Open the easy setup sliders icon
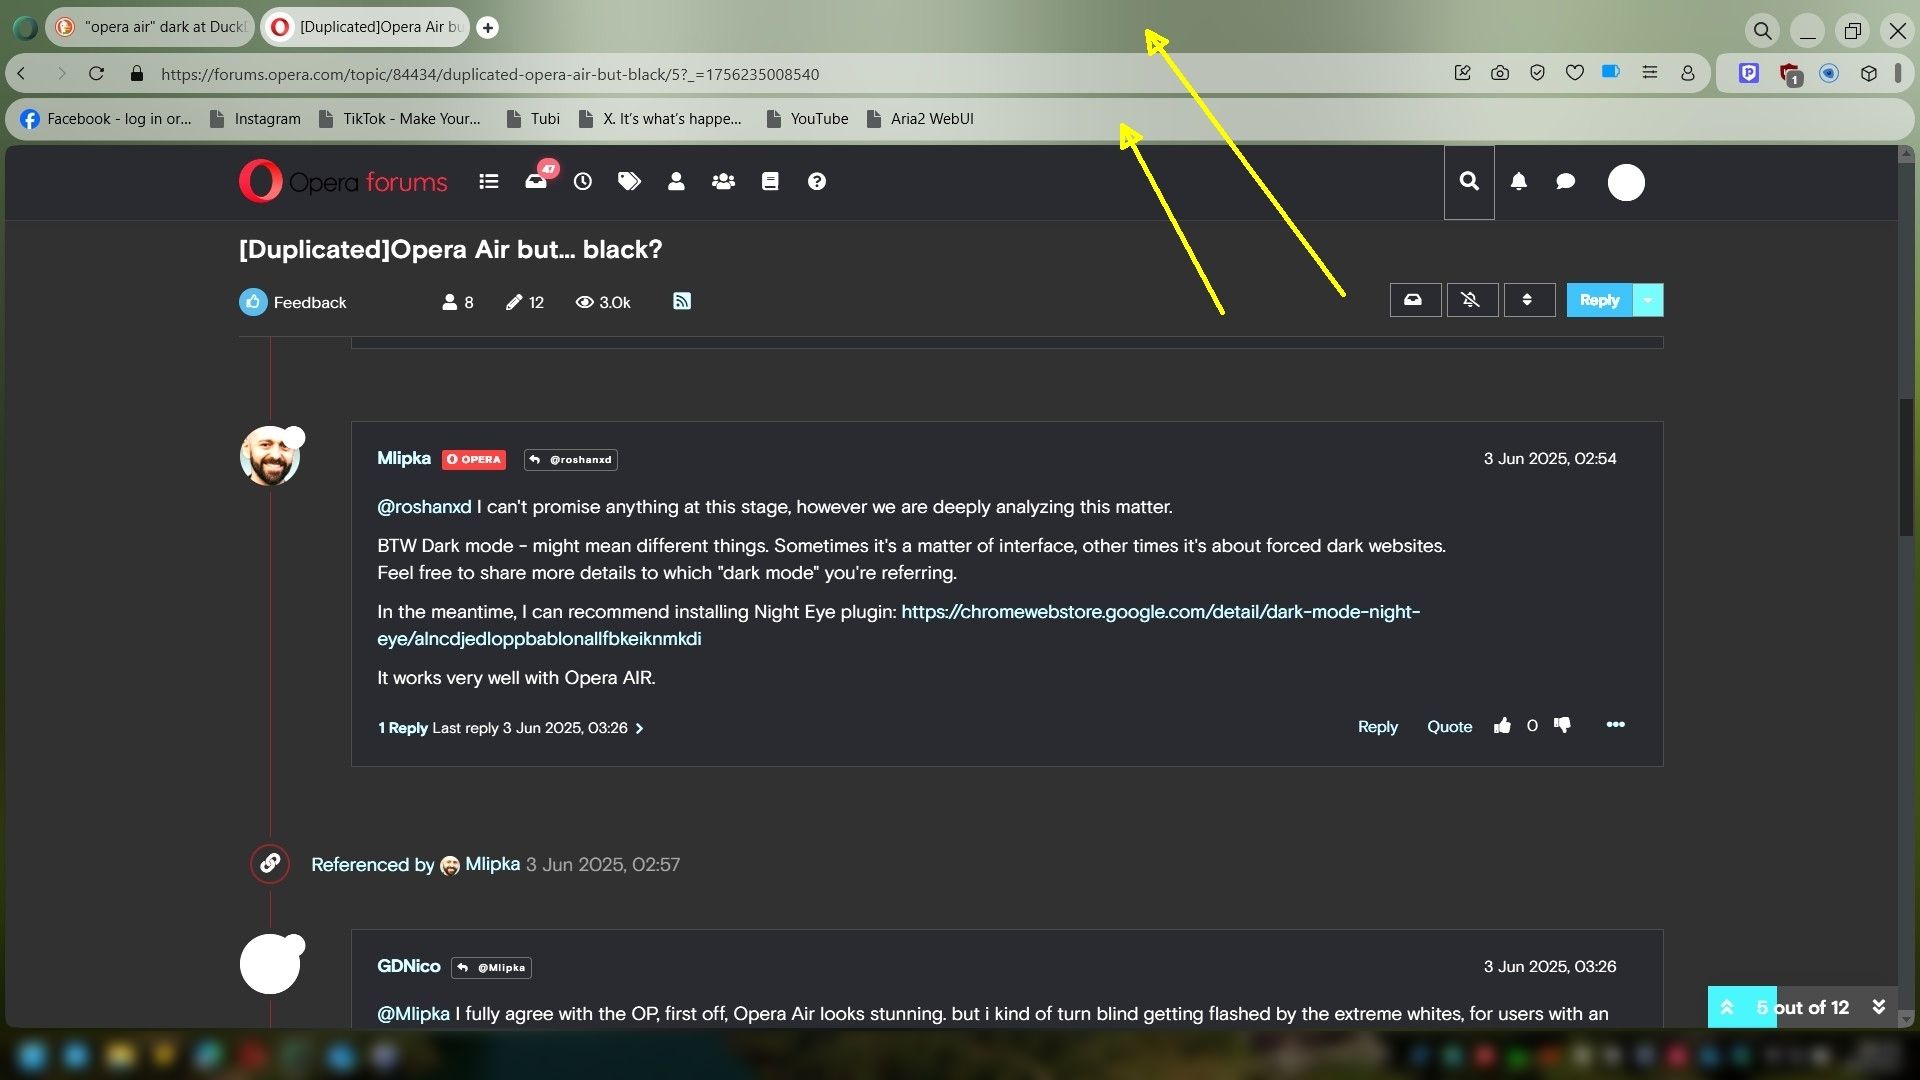 point(1650,73)
